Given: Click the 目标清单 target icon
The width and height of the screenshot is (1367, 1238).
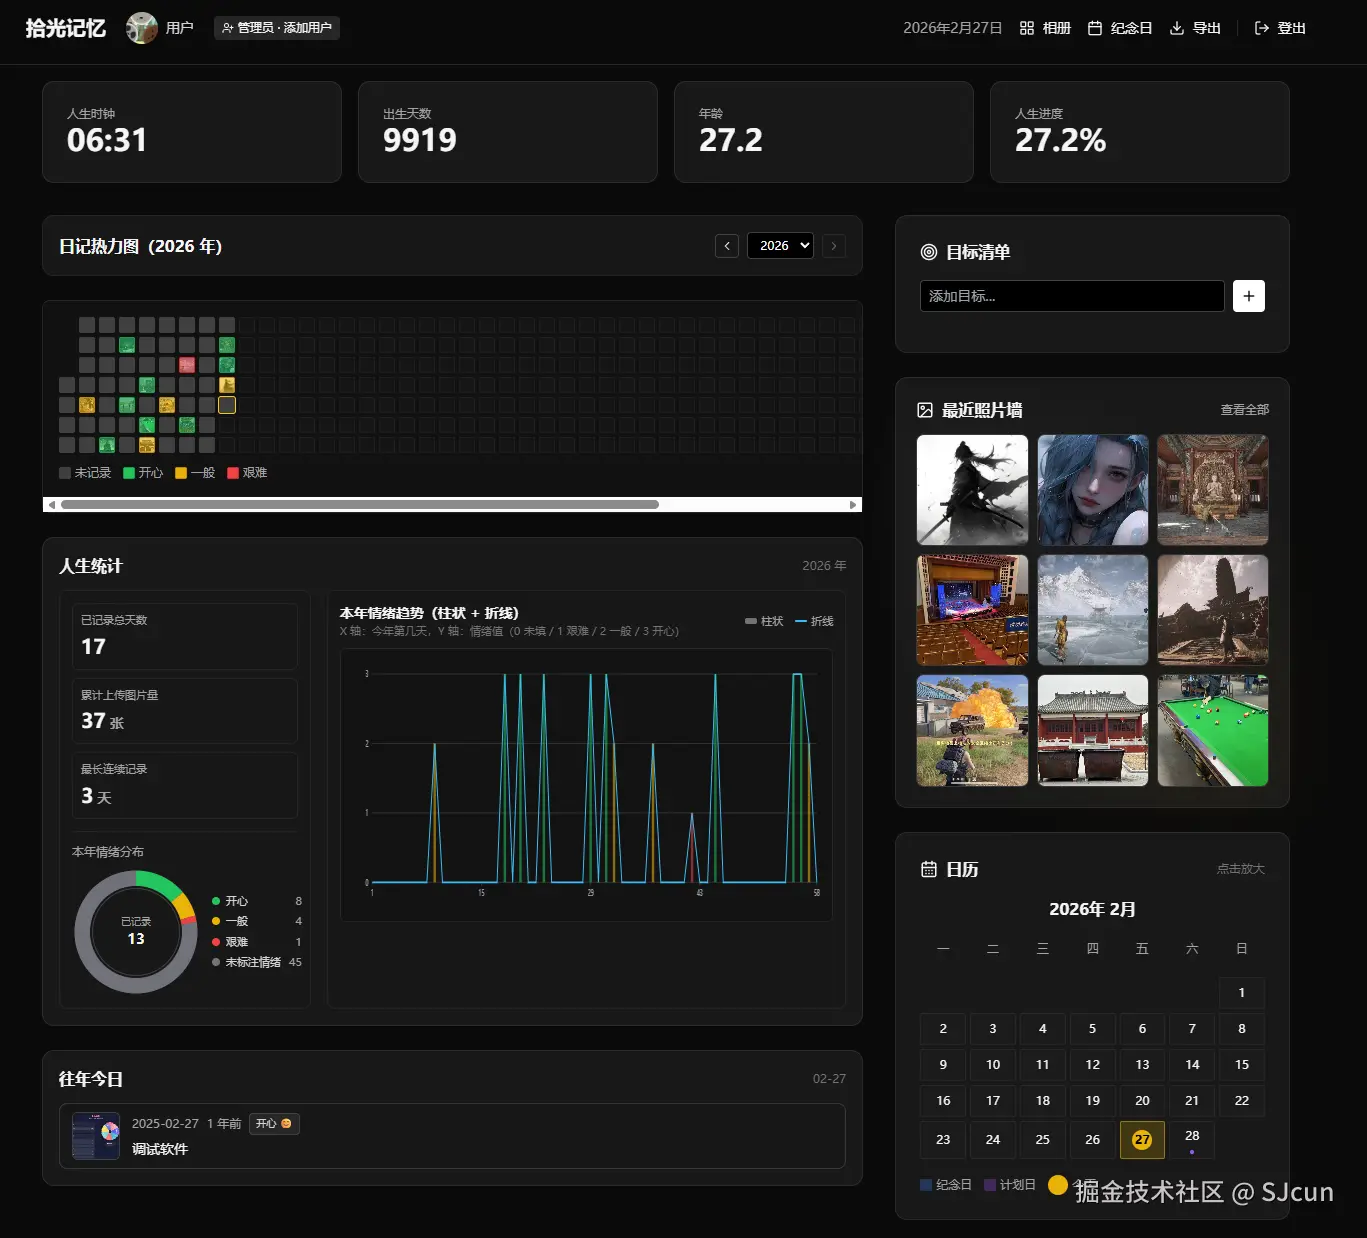Looking at the screenshot, I should 929,252.
